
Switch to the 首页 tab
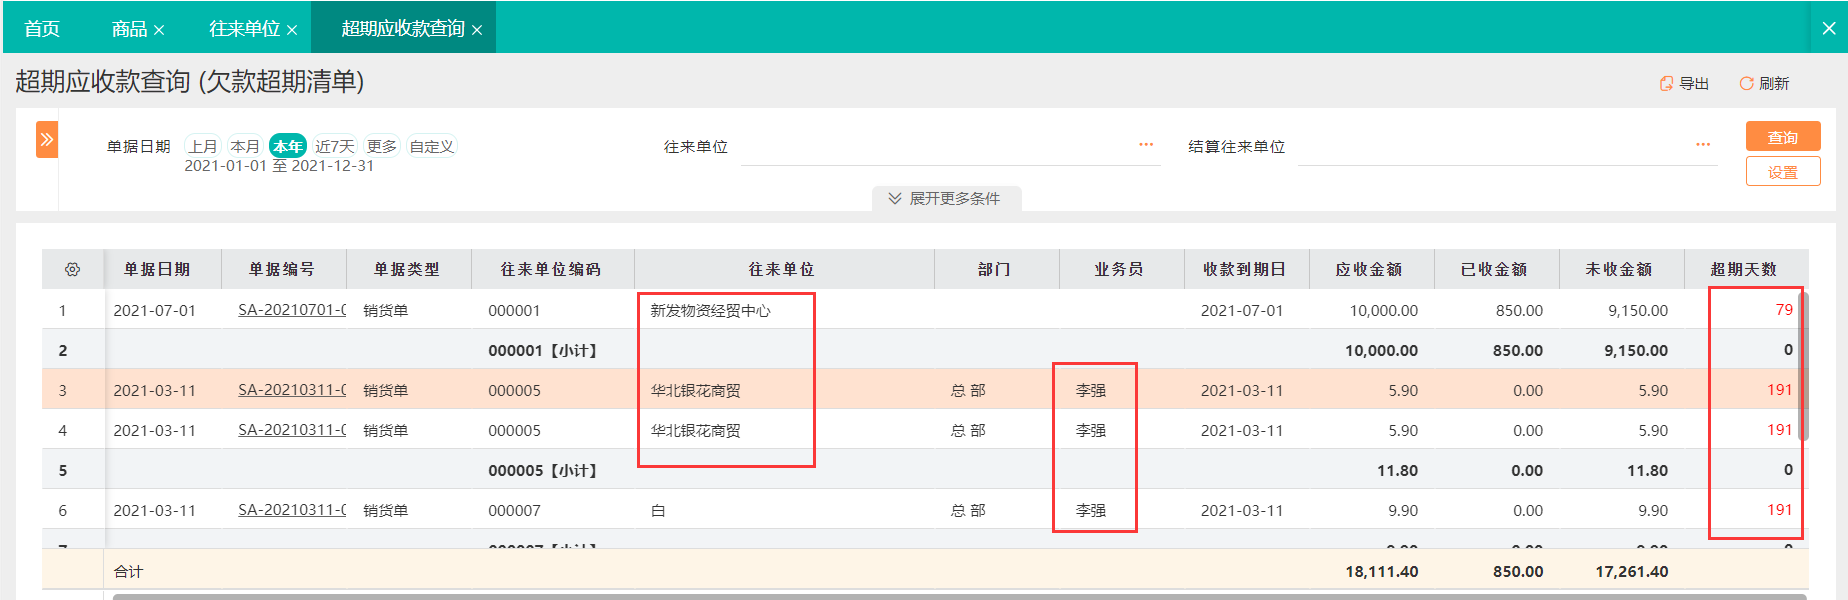click(x=42, y=29)
